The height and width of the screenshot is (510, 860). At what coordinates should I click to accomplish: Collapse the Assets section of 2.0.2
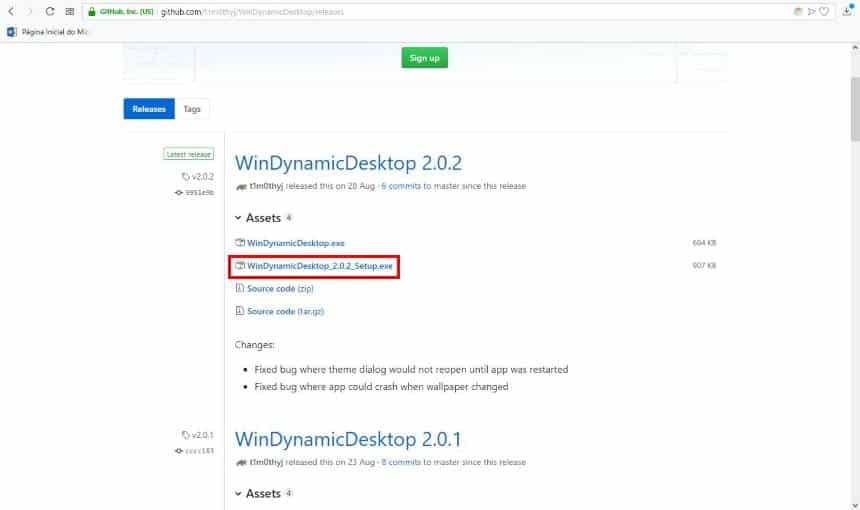[264, 218]
